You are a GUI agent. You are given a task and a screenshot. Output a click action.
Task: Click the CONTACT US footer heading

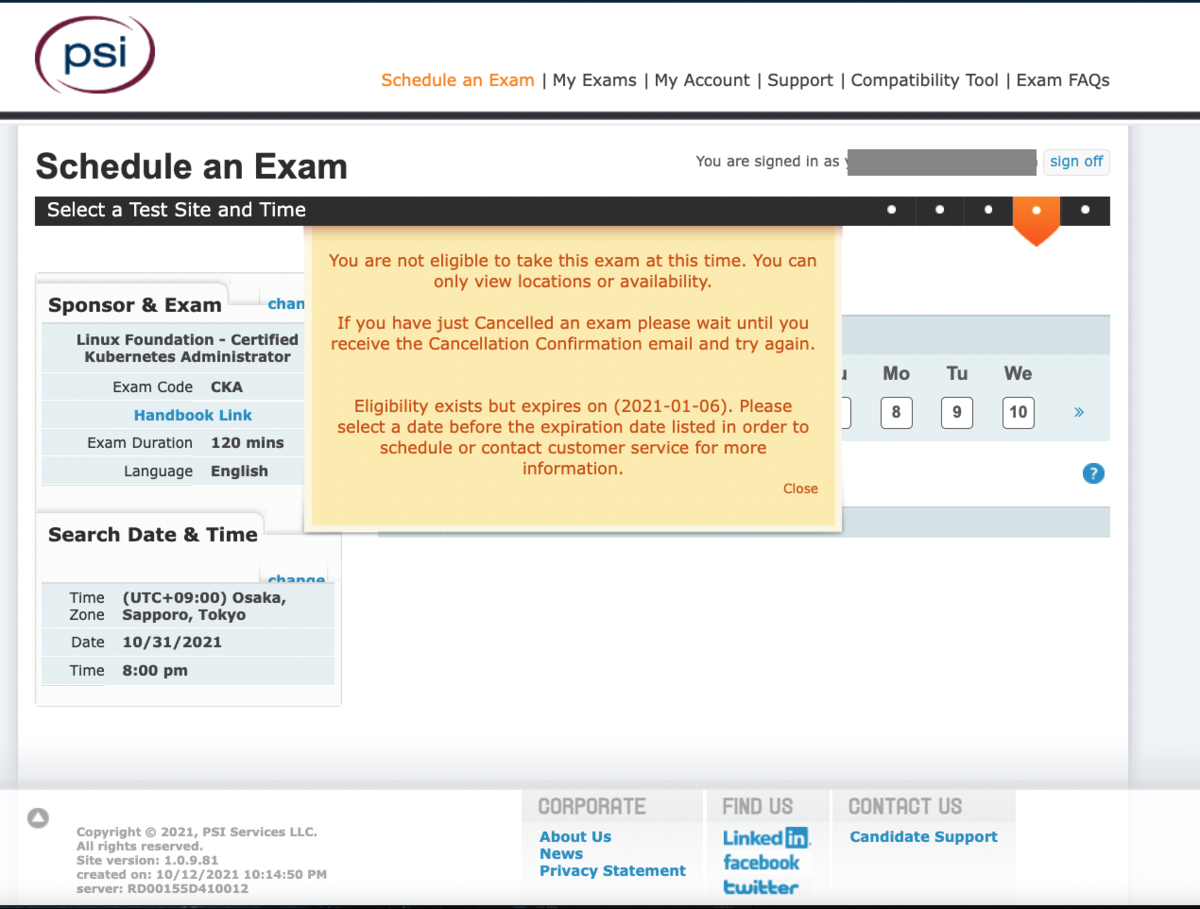[x=905, y=806]
